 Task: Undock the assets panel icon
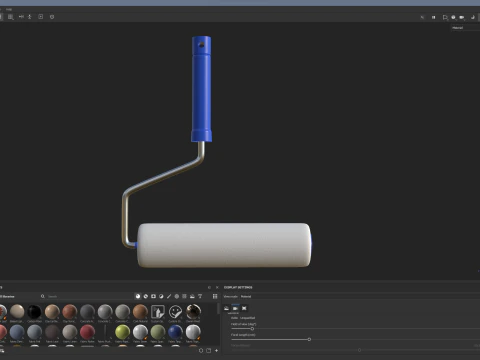[x=209, y=287]
